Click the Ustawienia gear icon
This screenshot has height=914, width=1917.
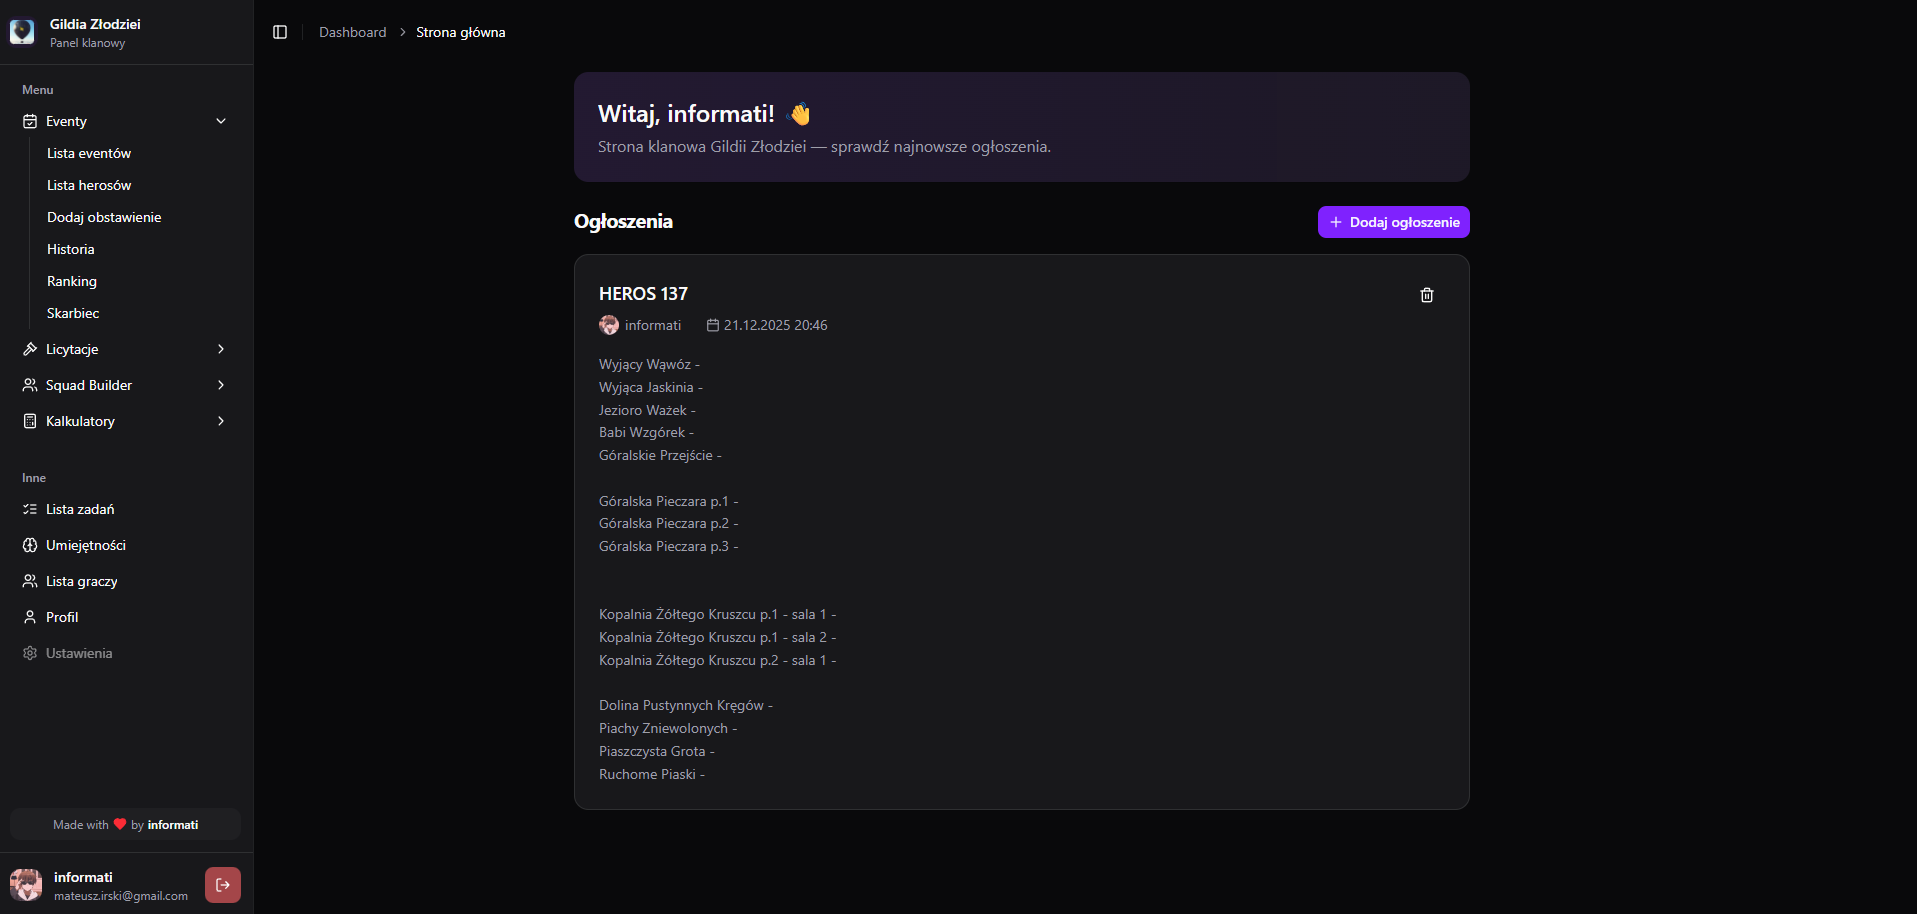[x=30, y=653]
